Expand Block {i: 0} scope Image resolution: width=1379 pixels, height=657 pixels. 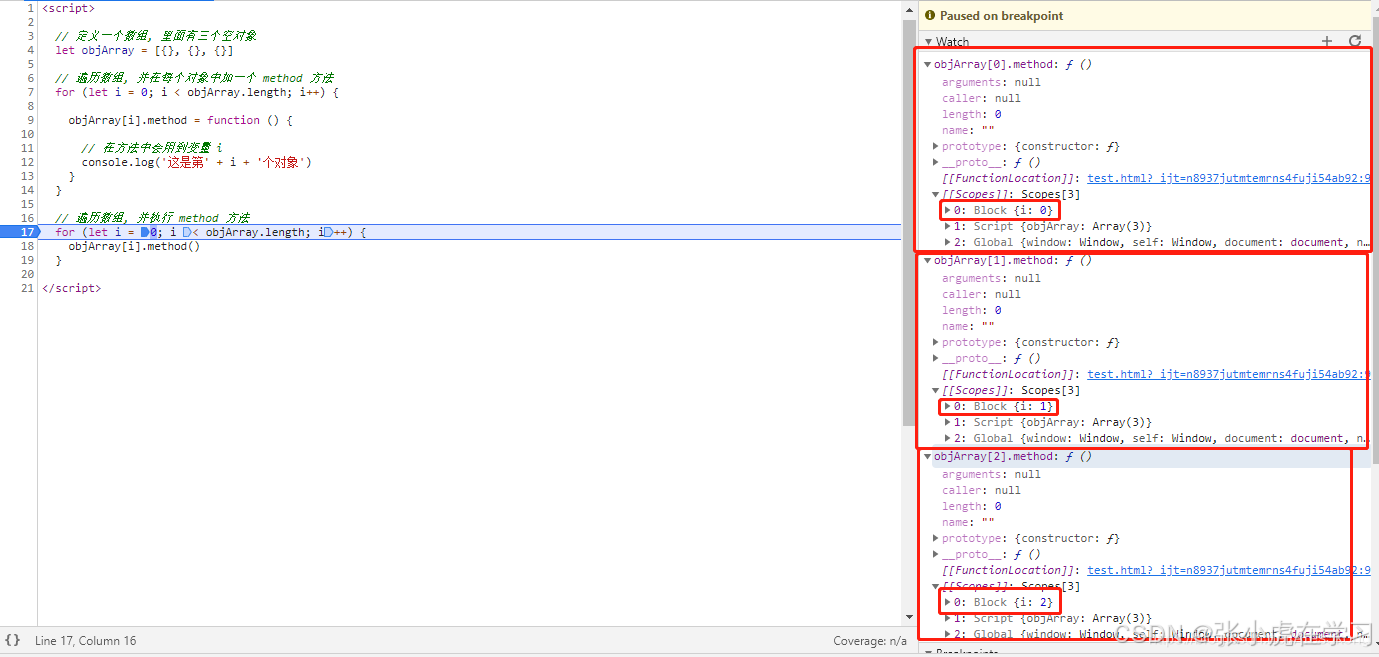pyautogui.click(x=948, y=211)
